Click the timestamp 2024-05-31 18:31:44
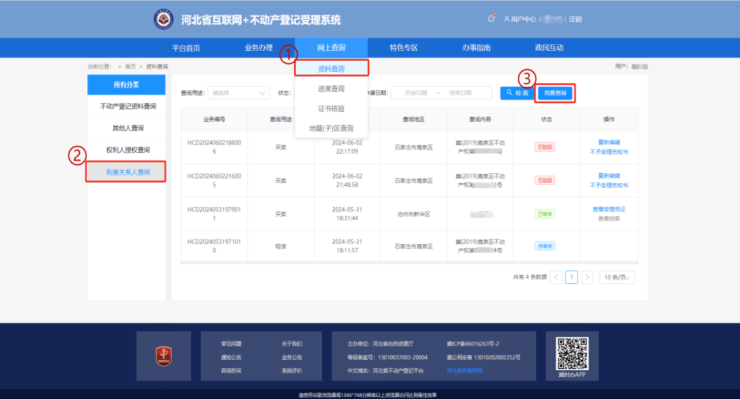740x399 pixels. pos(347,214)
